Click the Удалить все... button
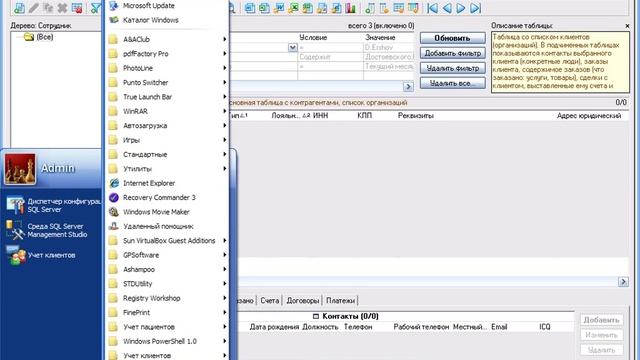640x360 pixels. pyautogui.click(x=452, y=83)
